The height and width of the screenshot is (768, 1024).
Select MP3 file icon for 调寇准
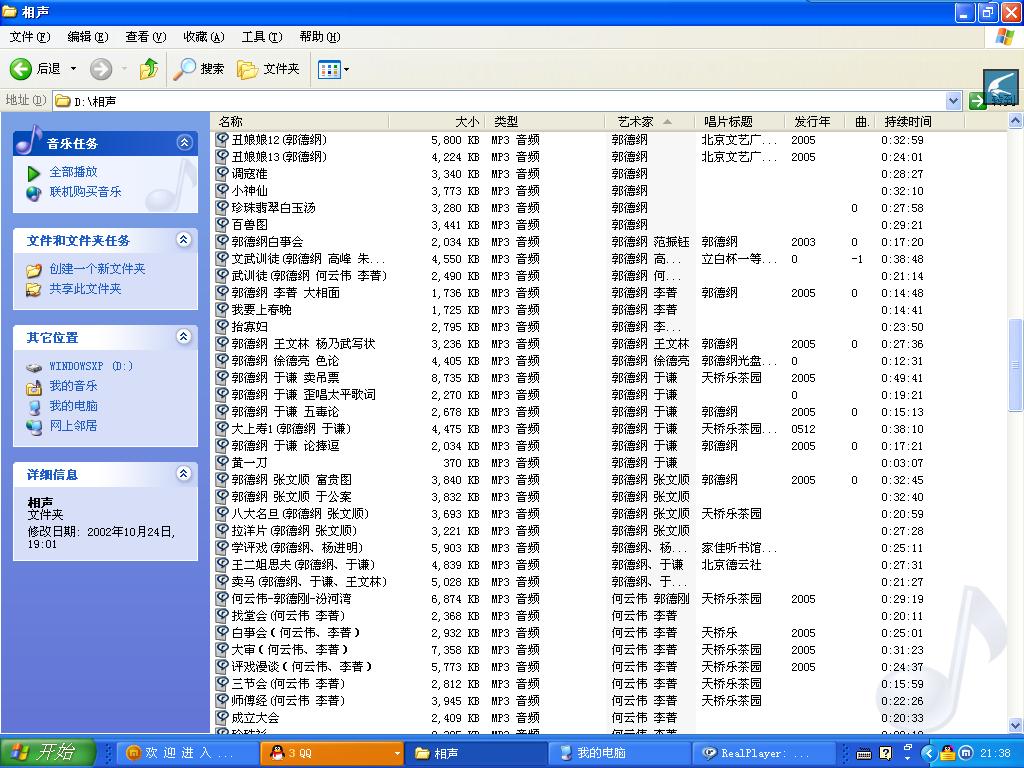[223, 174]
